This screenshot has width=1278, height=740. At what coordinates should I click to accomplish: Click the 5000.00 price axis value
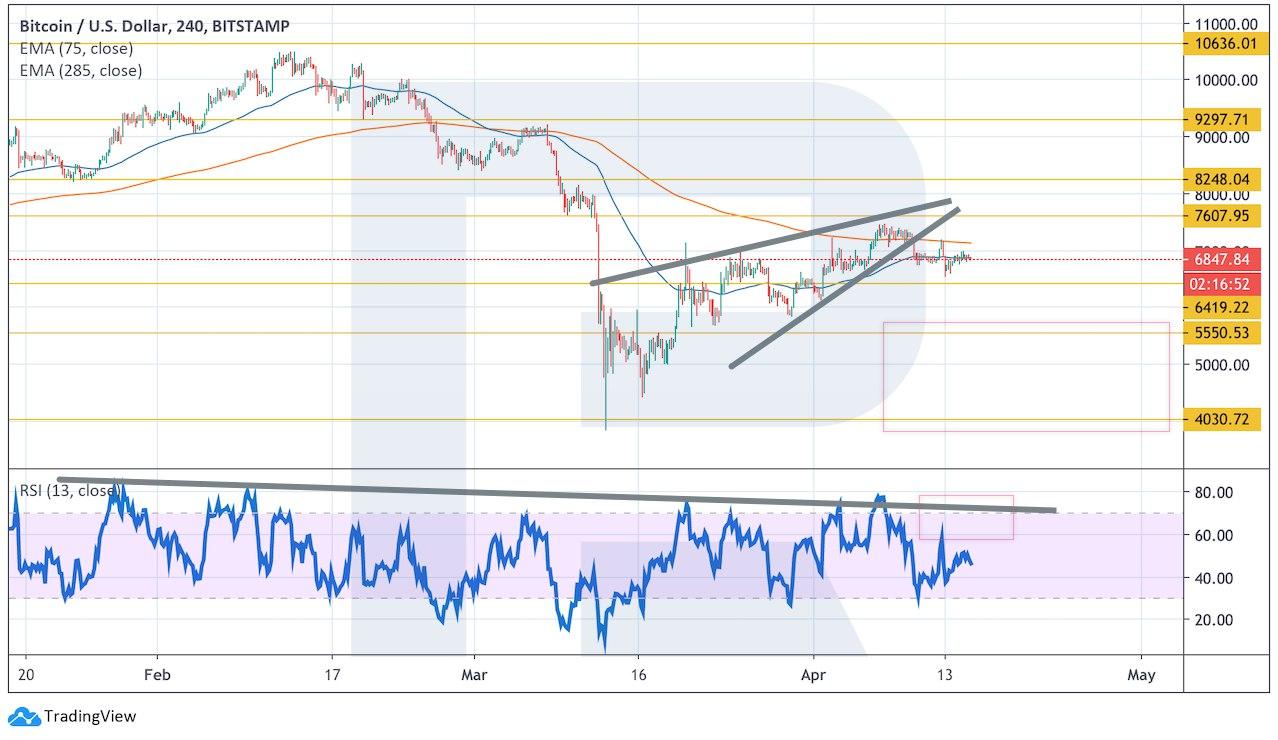click(1222, 364)
